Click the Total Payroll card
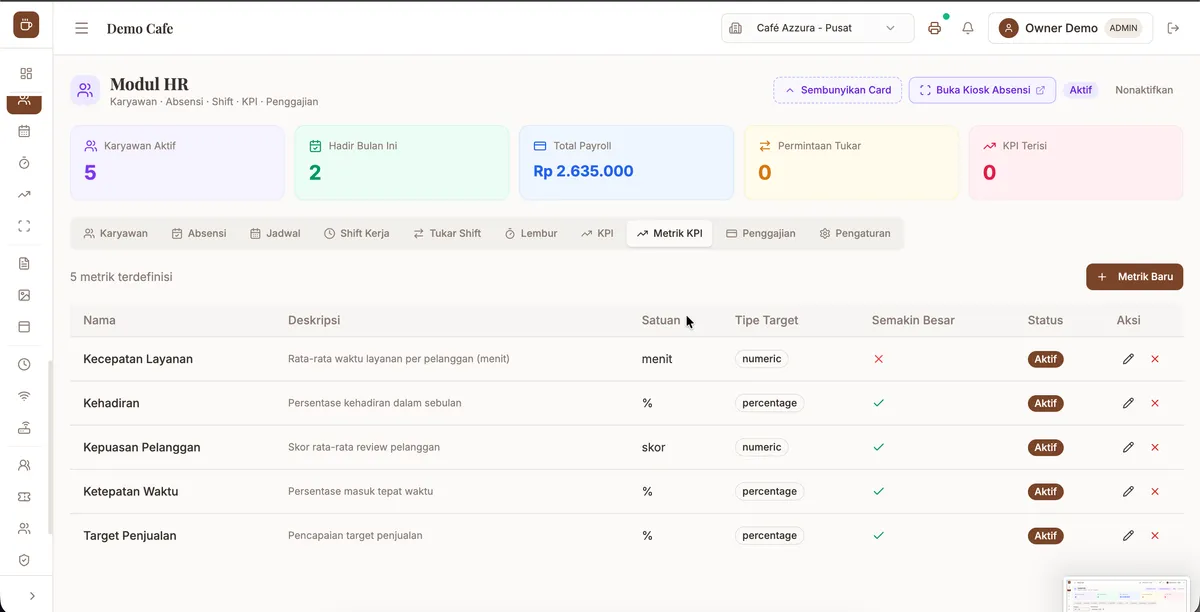The image size is (1200, 612). [626, 162]
